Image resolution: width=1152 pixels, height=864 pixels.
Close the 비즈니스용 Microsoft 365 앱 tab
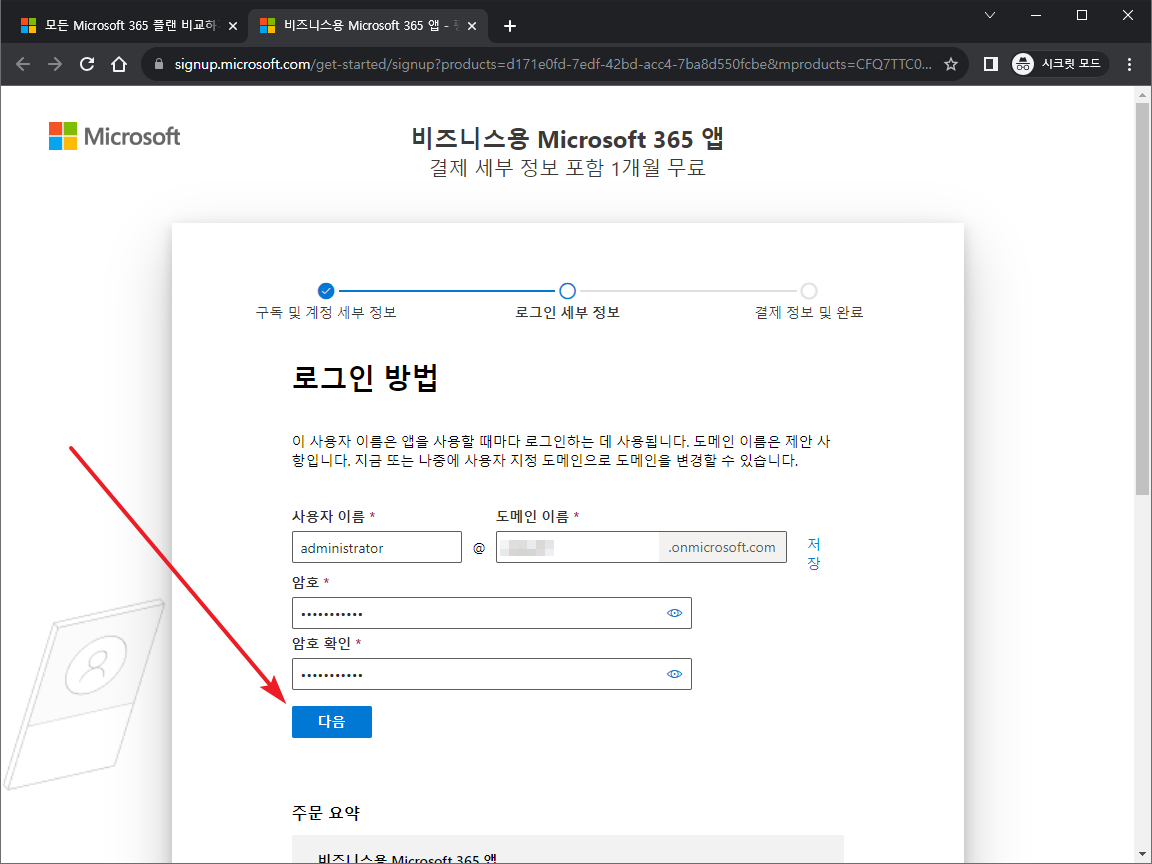pyautogui.click(x=472, y=26)
